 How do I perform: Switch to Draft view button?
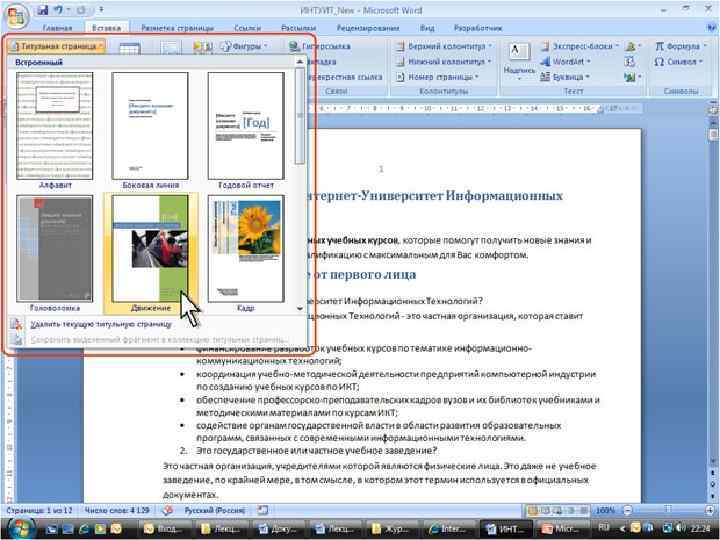[583, 510]
